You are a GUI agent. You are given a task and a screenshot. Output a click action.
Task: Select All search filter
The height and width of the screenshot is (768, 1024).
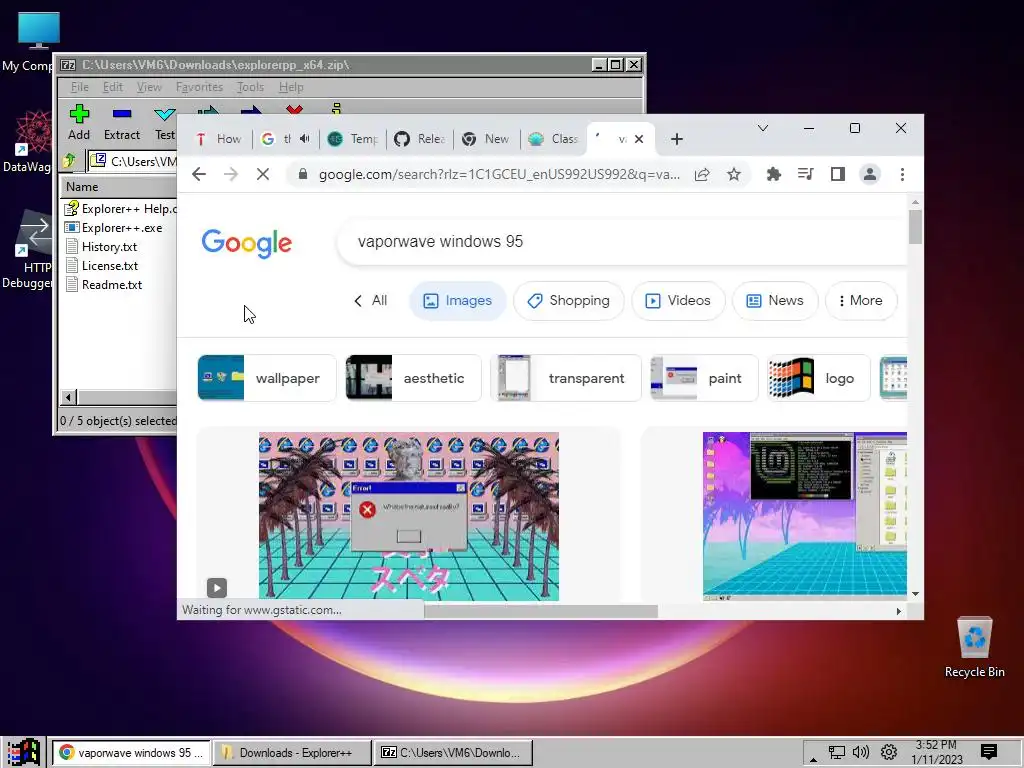[x=371, y=300]
